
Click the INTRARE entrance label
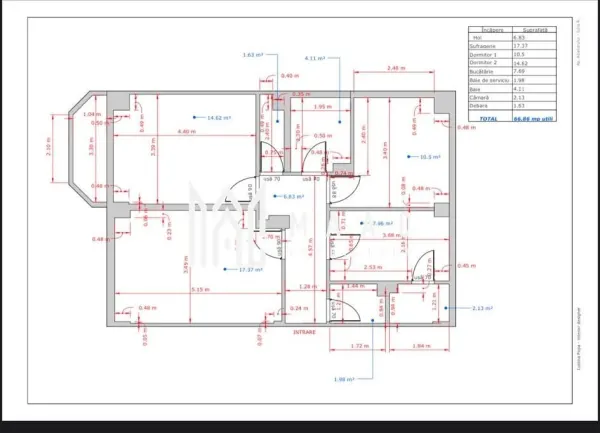pyautogui.click(x=305, y=332)
